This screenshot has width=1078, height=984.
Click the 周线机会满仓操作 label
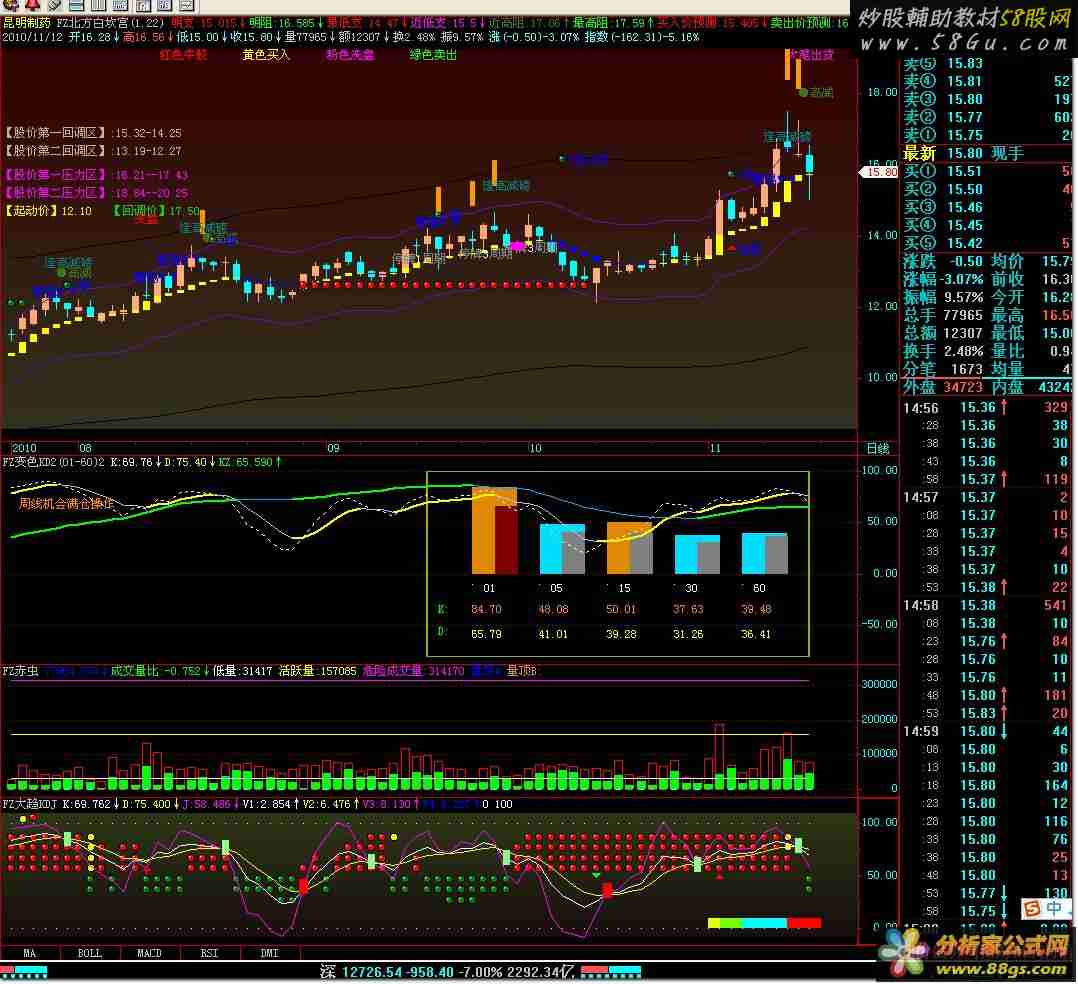coord(66,503)
